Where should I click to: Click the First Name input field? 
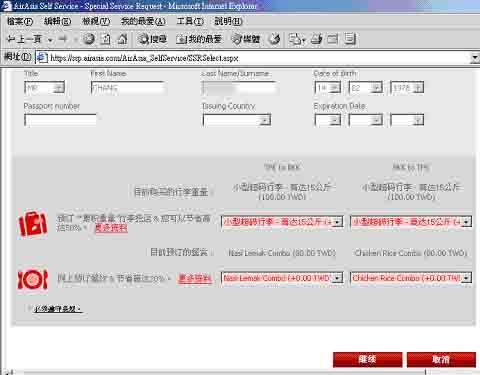point(128,88)
